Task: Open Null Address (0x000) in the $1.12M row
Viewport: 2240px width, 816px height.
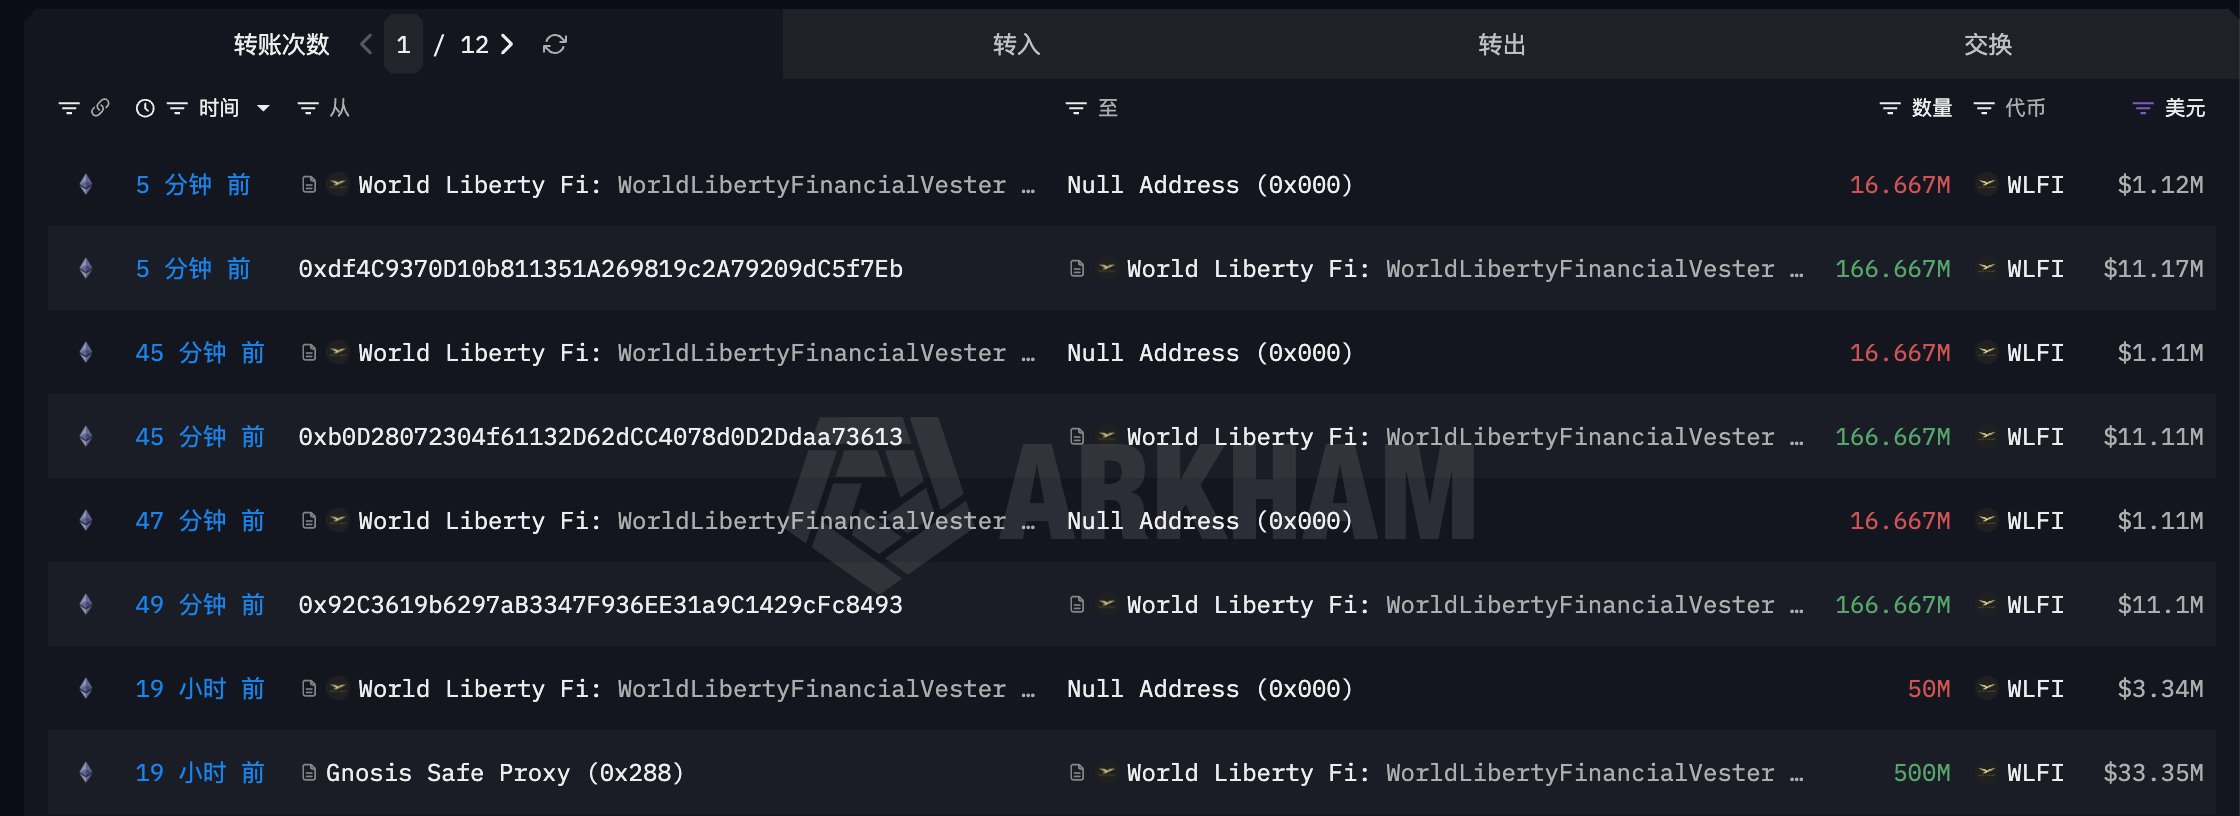Action: (1209, 184)
